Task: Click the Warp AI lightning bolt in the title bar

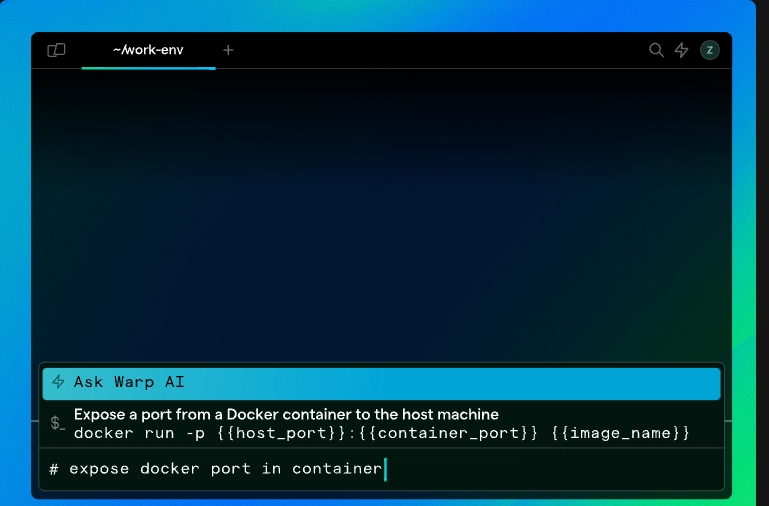Action: click(x=682, y=50)
